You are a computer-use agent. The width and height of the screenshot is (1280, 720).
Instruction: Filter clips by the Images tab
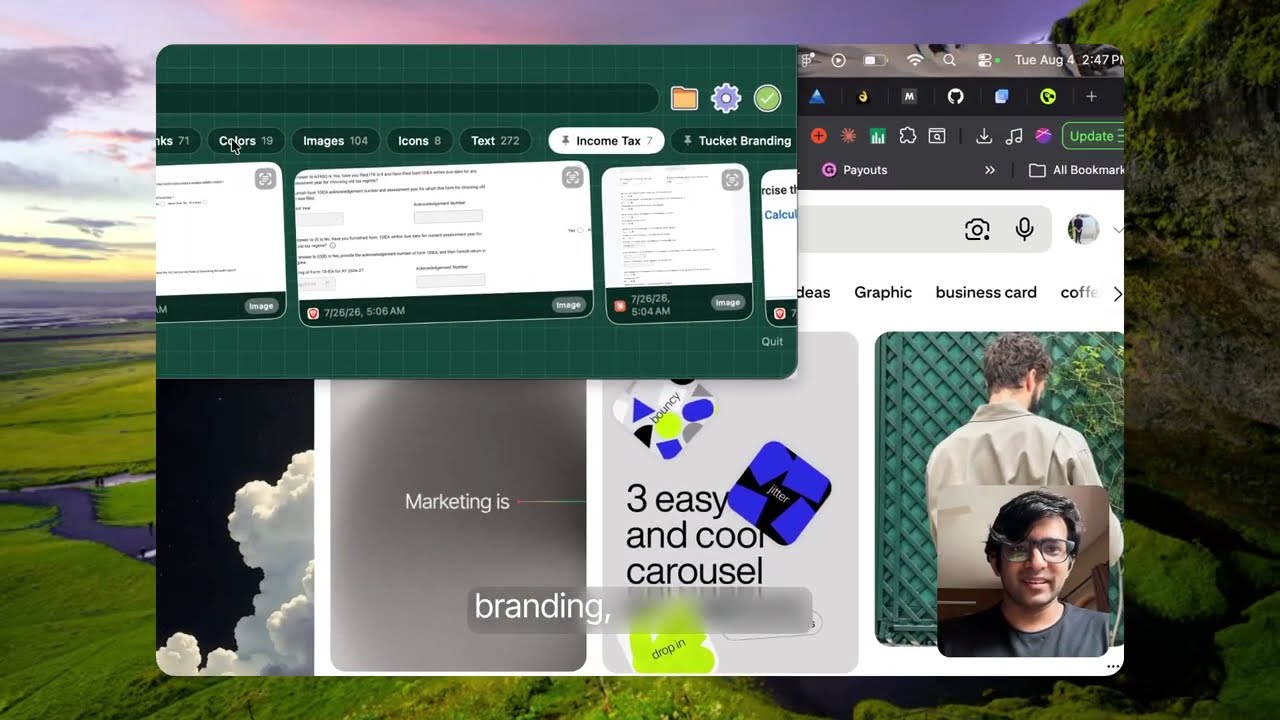(x=335, y=141)
